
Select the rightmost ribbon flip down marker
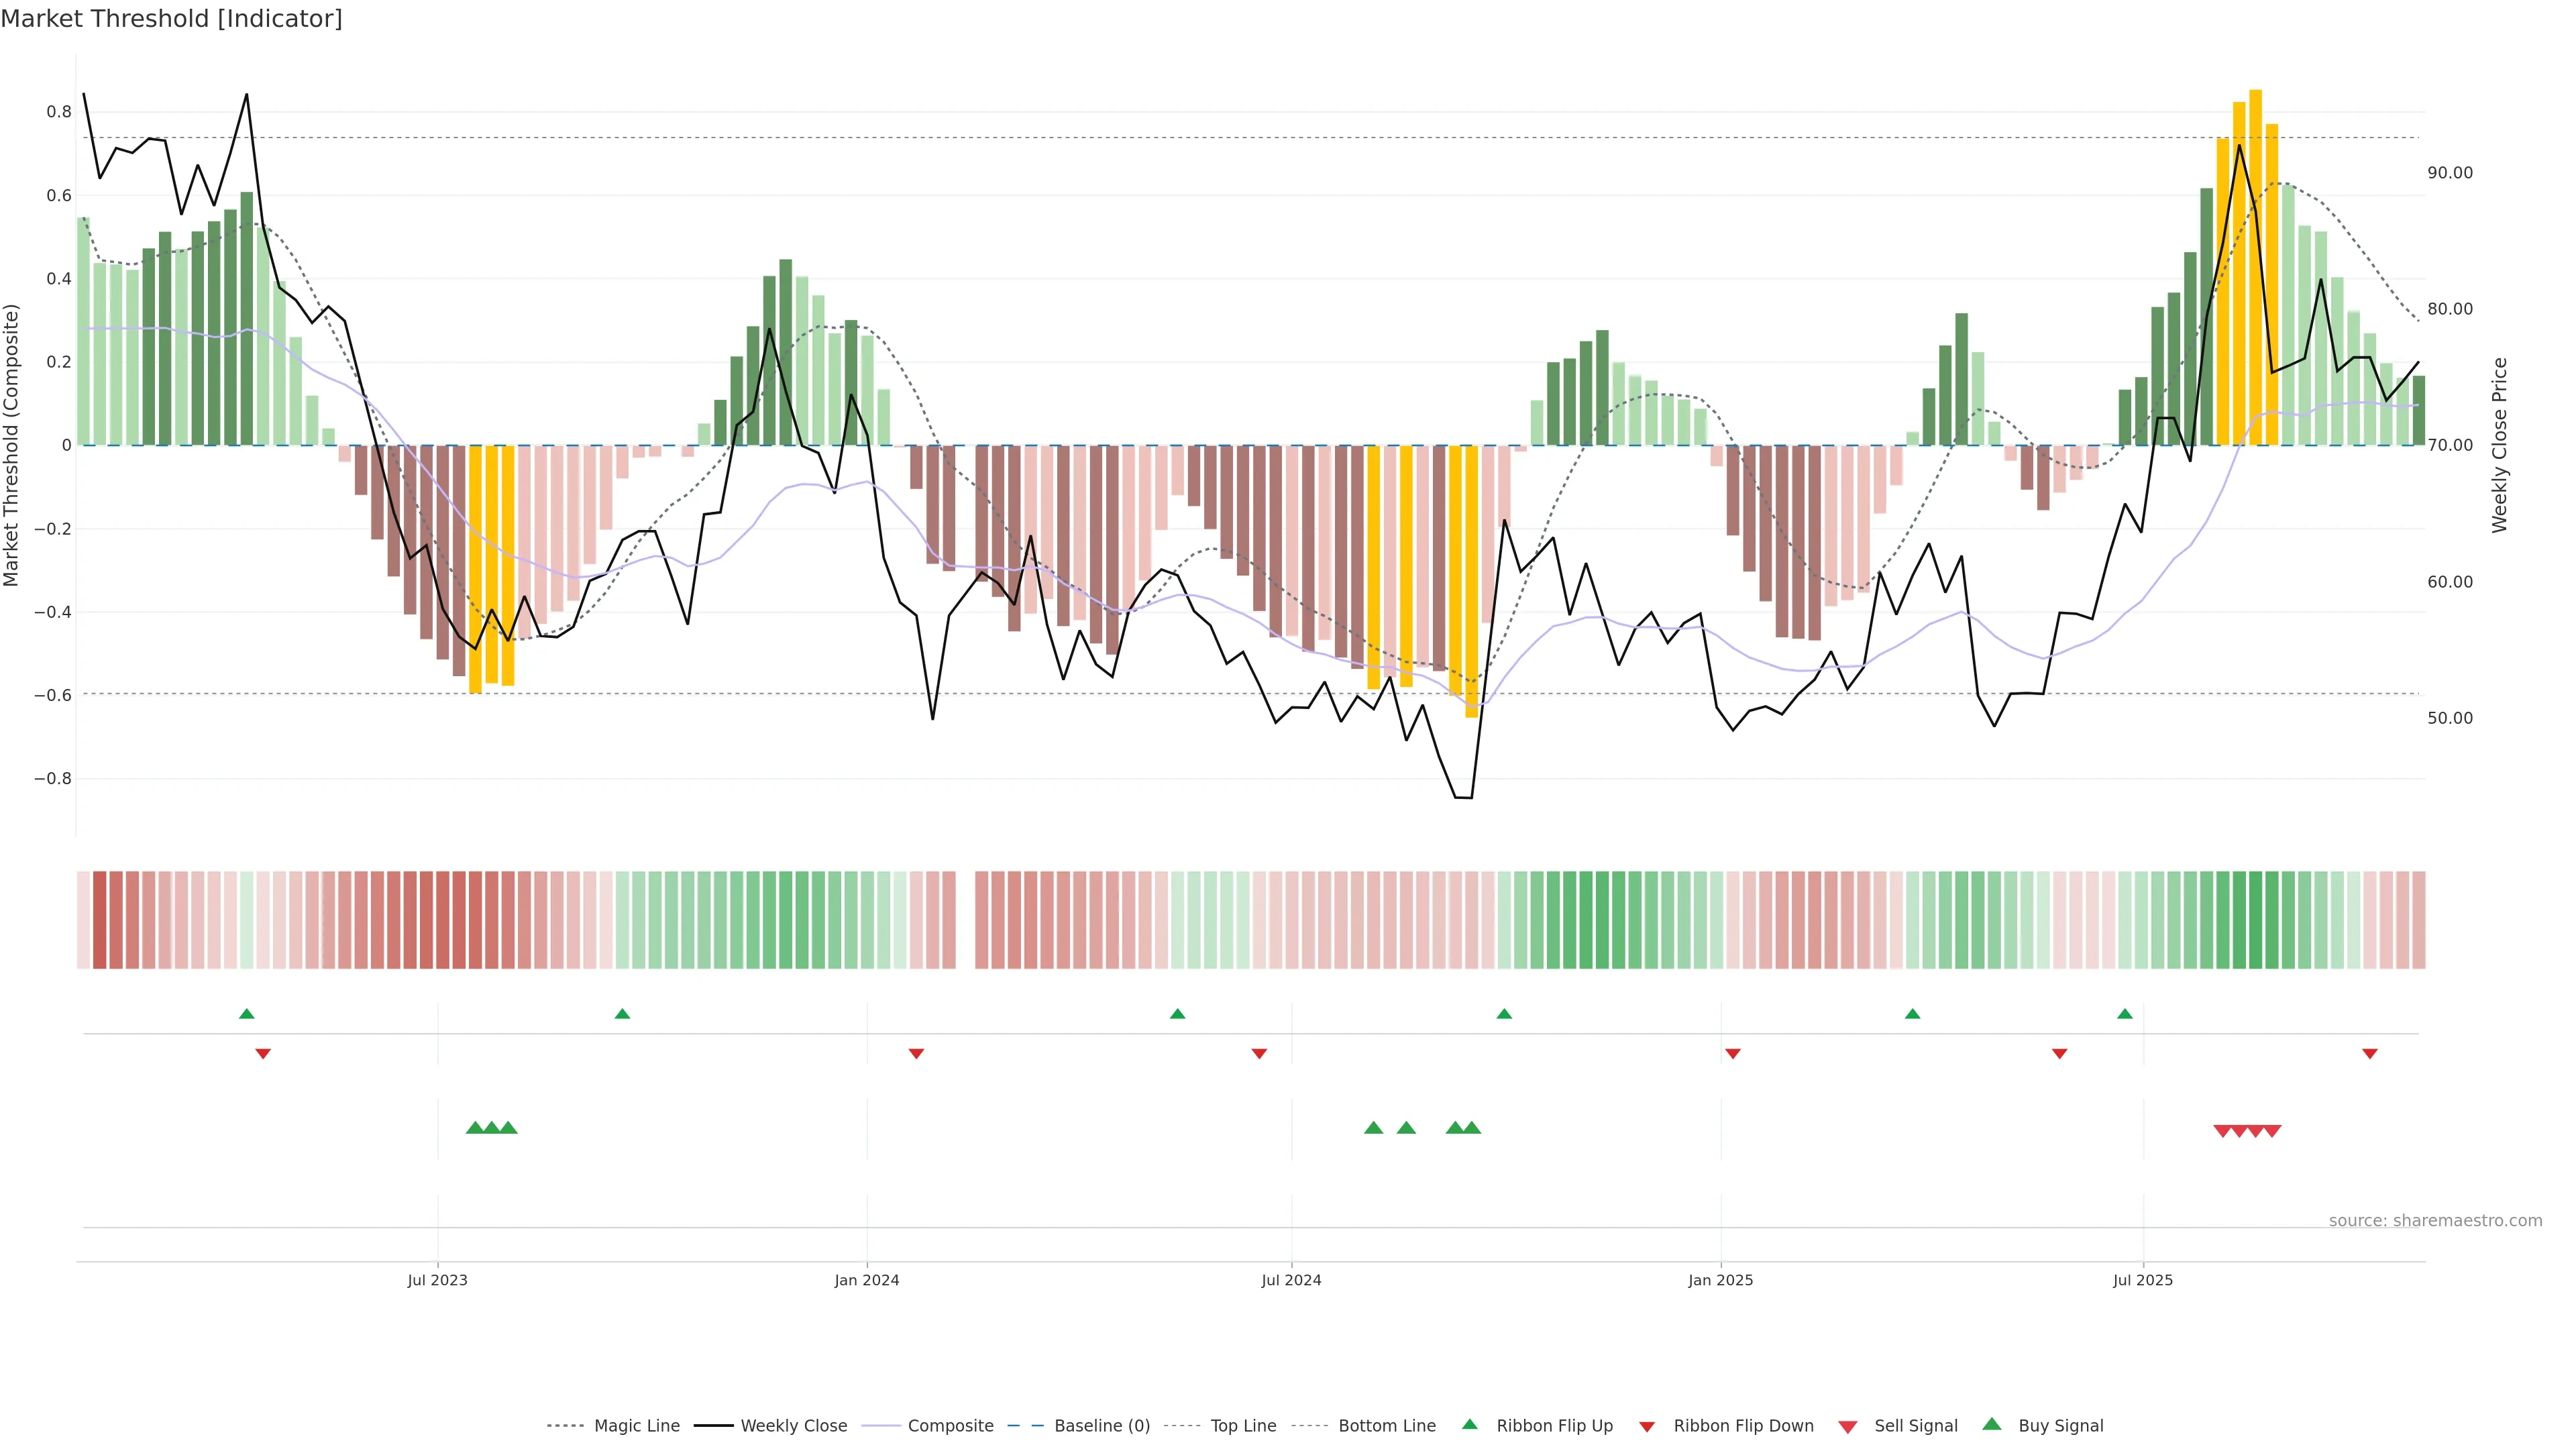point(2369,1053)
